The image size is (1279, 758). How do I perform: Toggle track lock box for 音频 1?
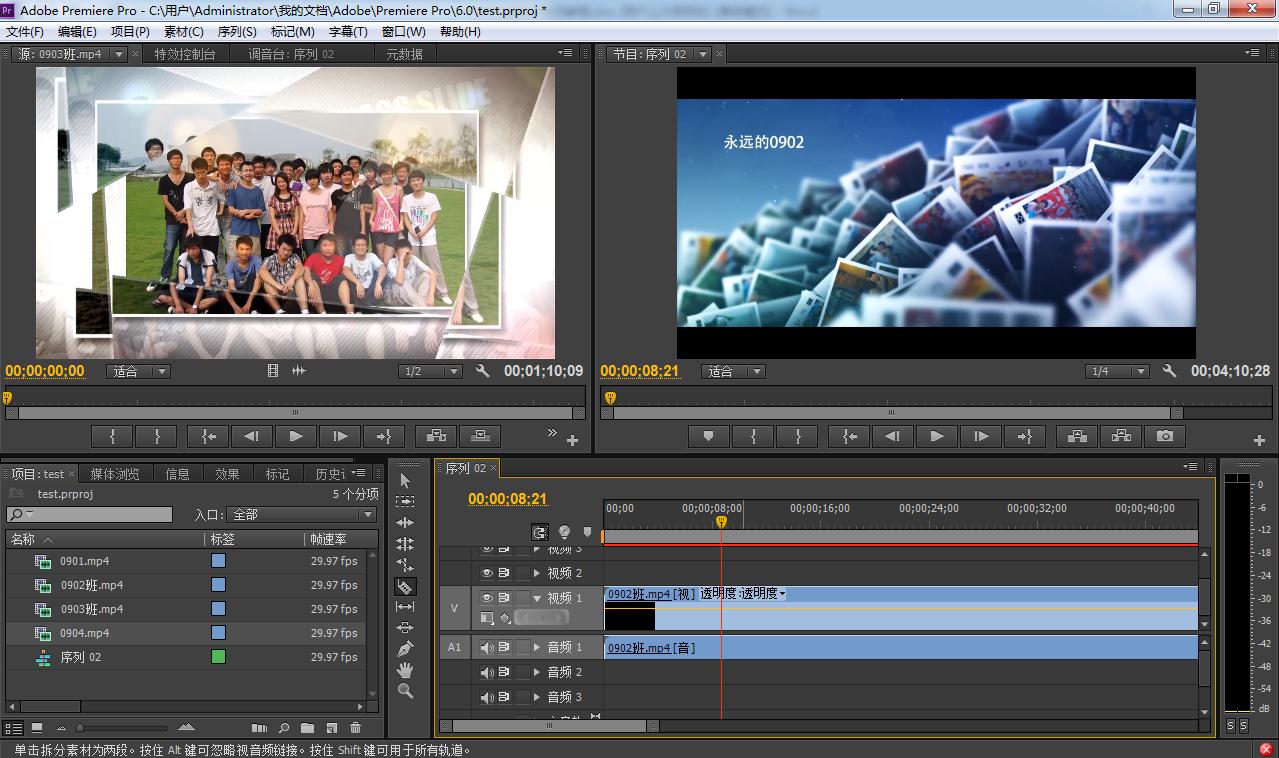click(x=522, y=647)
